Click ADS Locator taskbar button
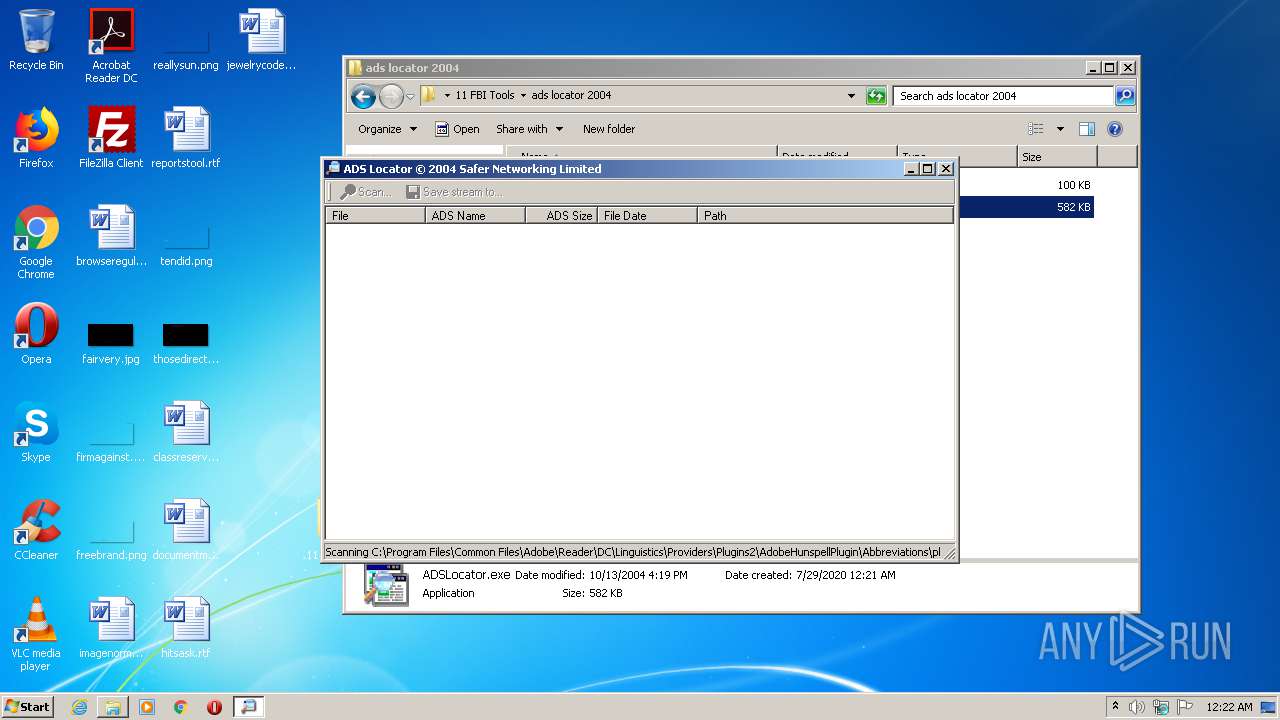The height and width of the screenshot is (720, 1280). pos(248,707)
